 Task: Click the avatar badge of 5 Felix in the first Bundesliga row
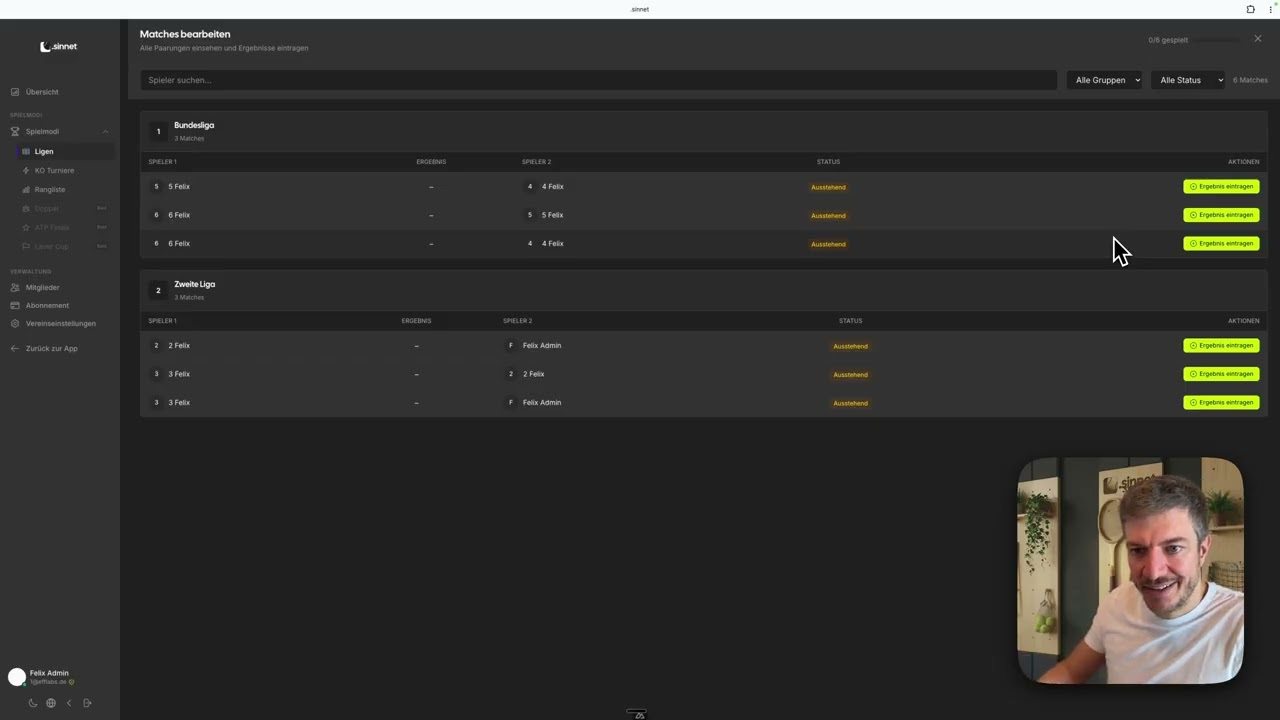[x=156, y=186]
